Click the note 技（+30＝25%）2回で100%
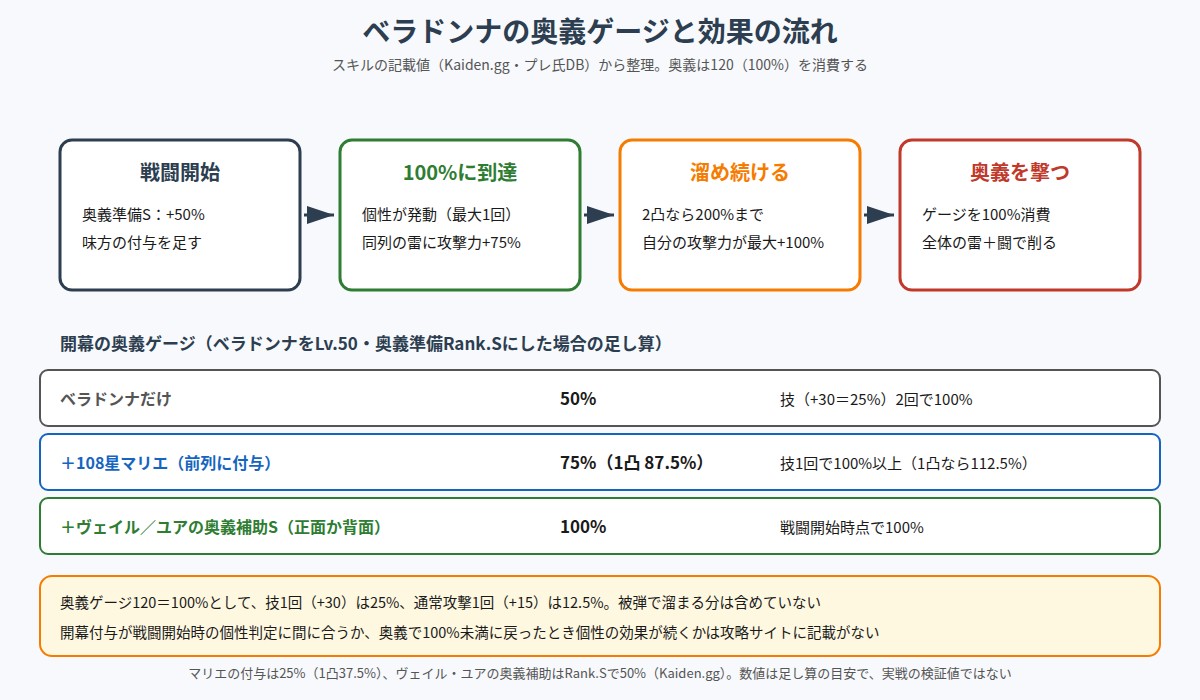1200x700 pixels. 876,399
